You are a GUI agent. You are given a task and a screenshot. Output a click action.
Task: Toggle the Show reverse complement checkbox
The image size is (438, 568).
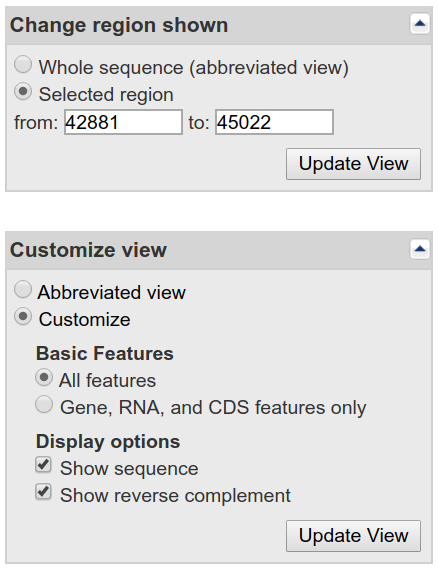(x=43, y=492)
